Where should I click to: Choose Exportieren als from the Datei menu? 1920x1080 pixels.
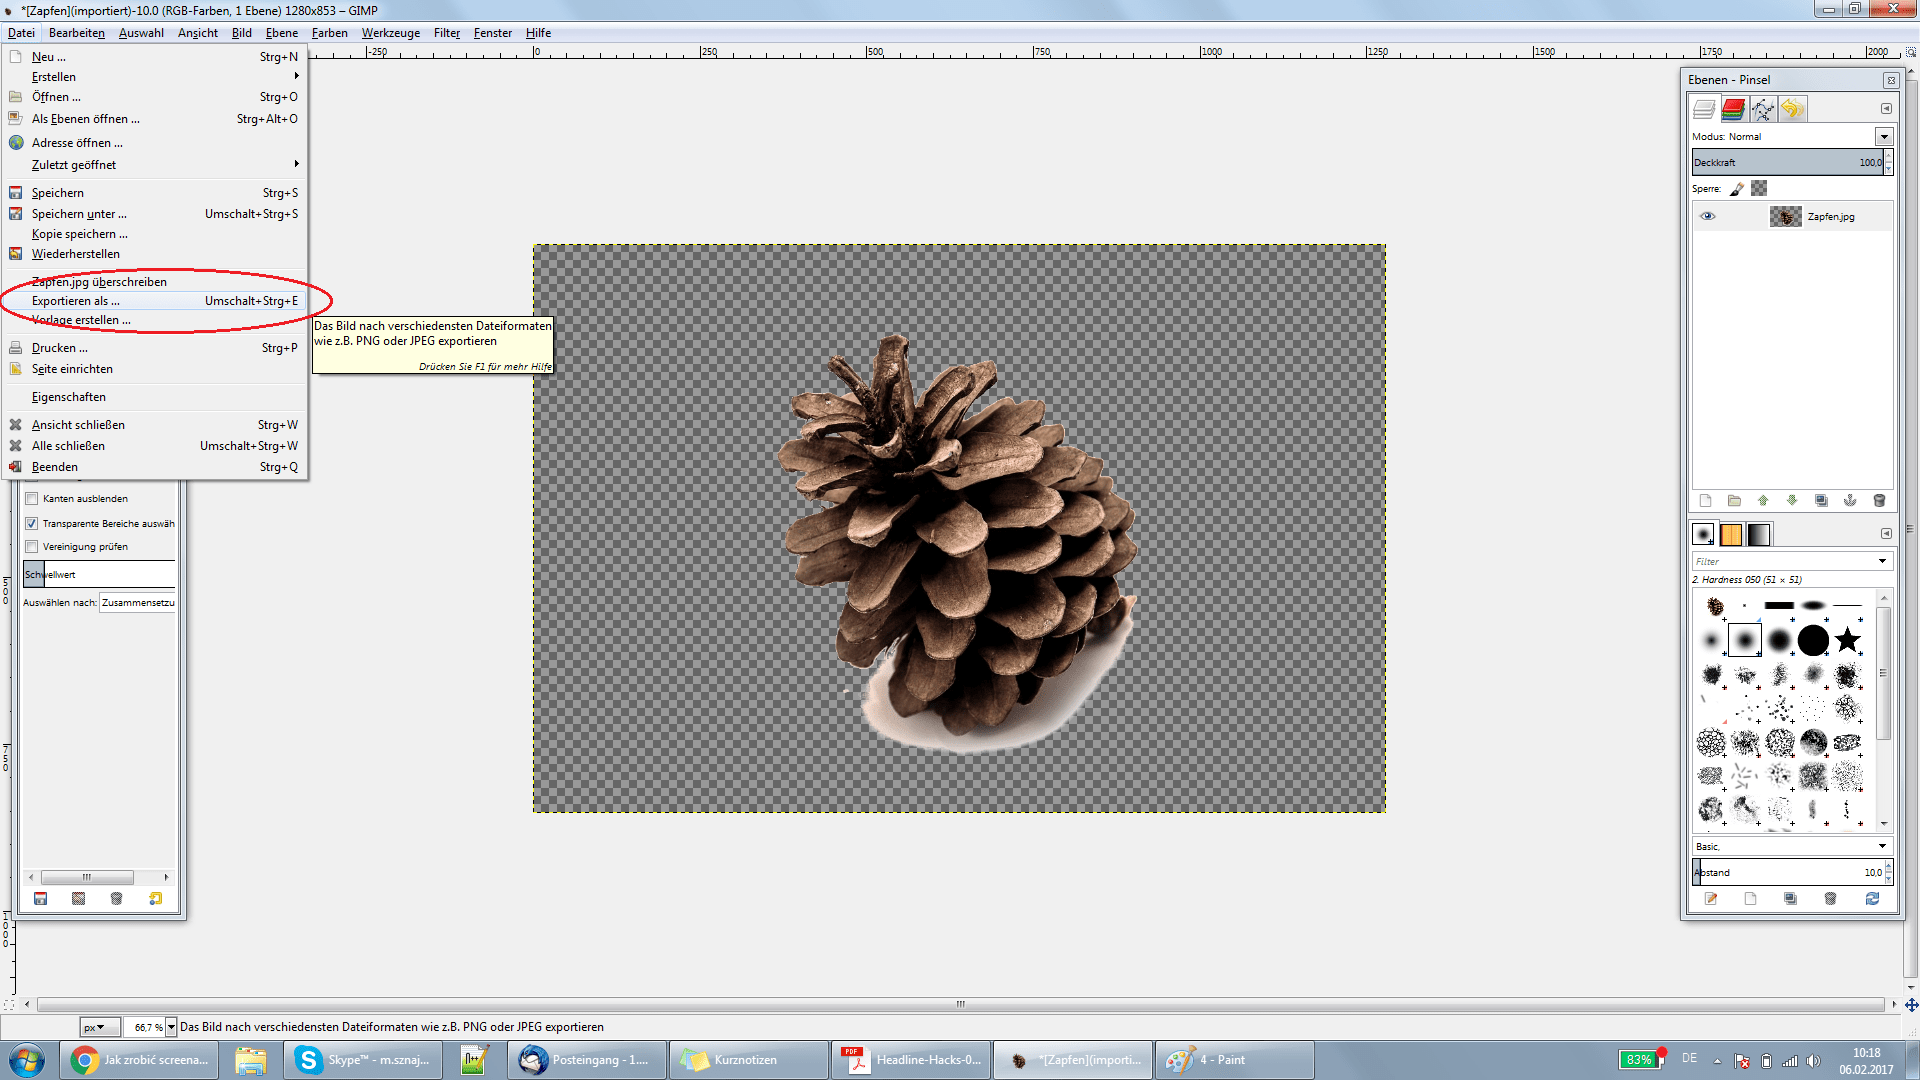pyautogui.click(x=76, y=301)
